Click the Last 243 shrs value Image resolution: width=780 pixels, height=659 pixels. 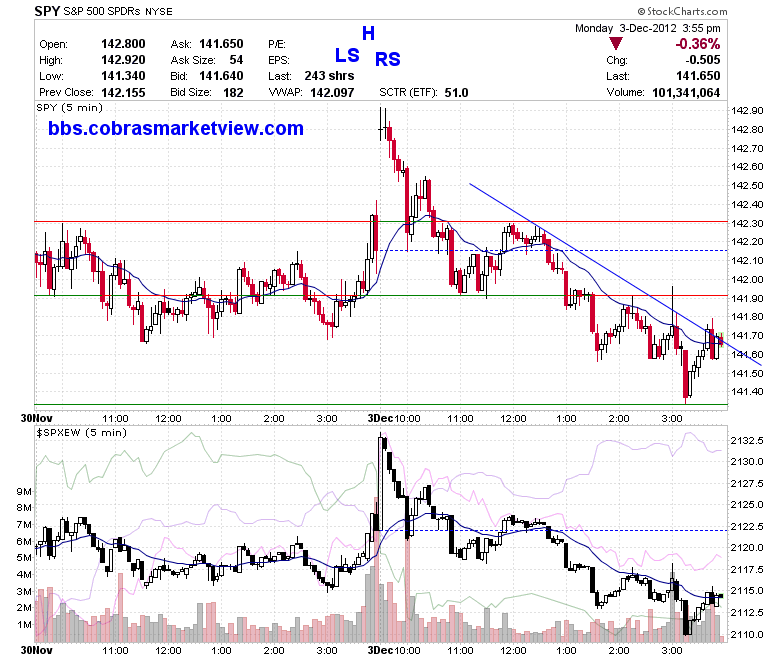(329, 76)
